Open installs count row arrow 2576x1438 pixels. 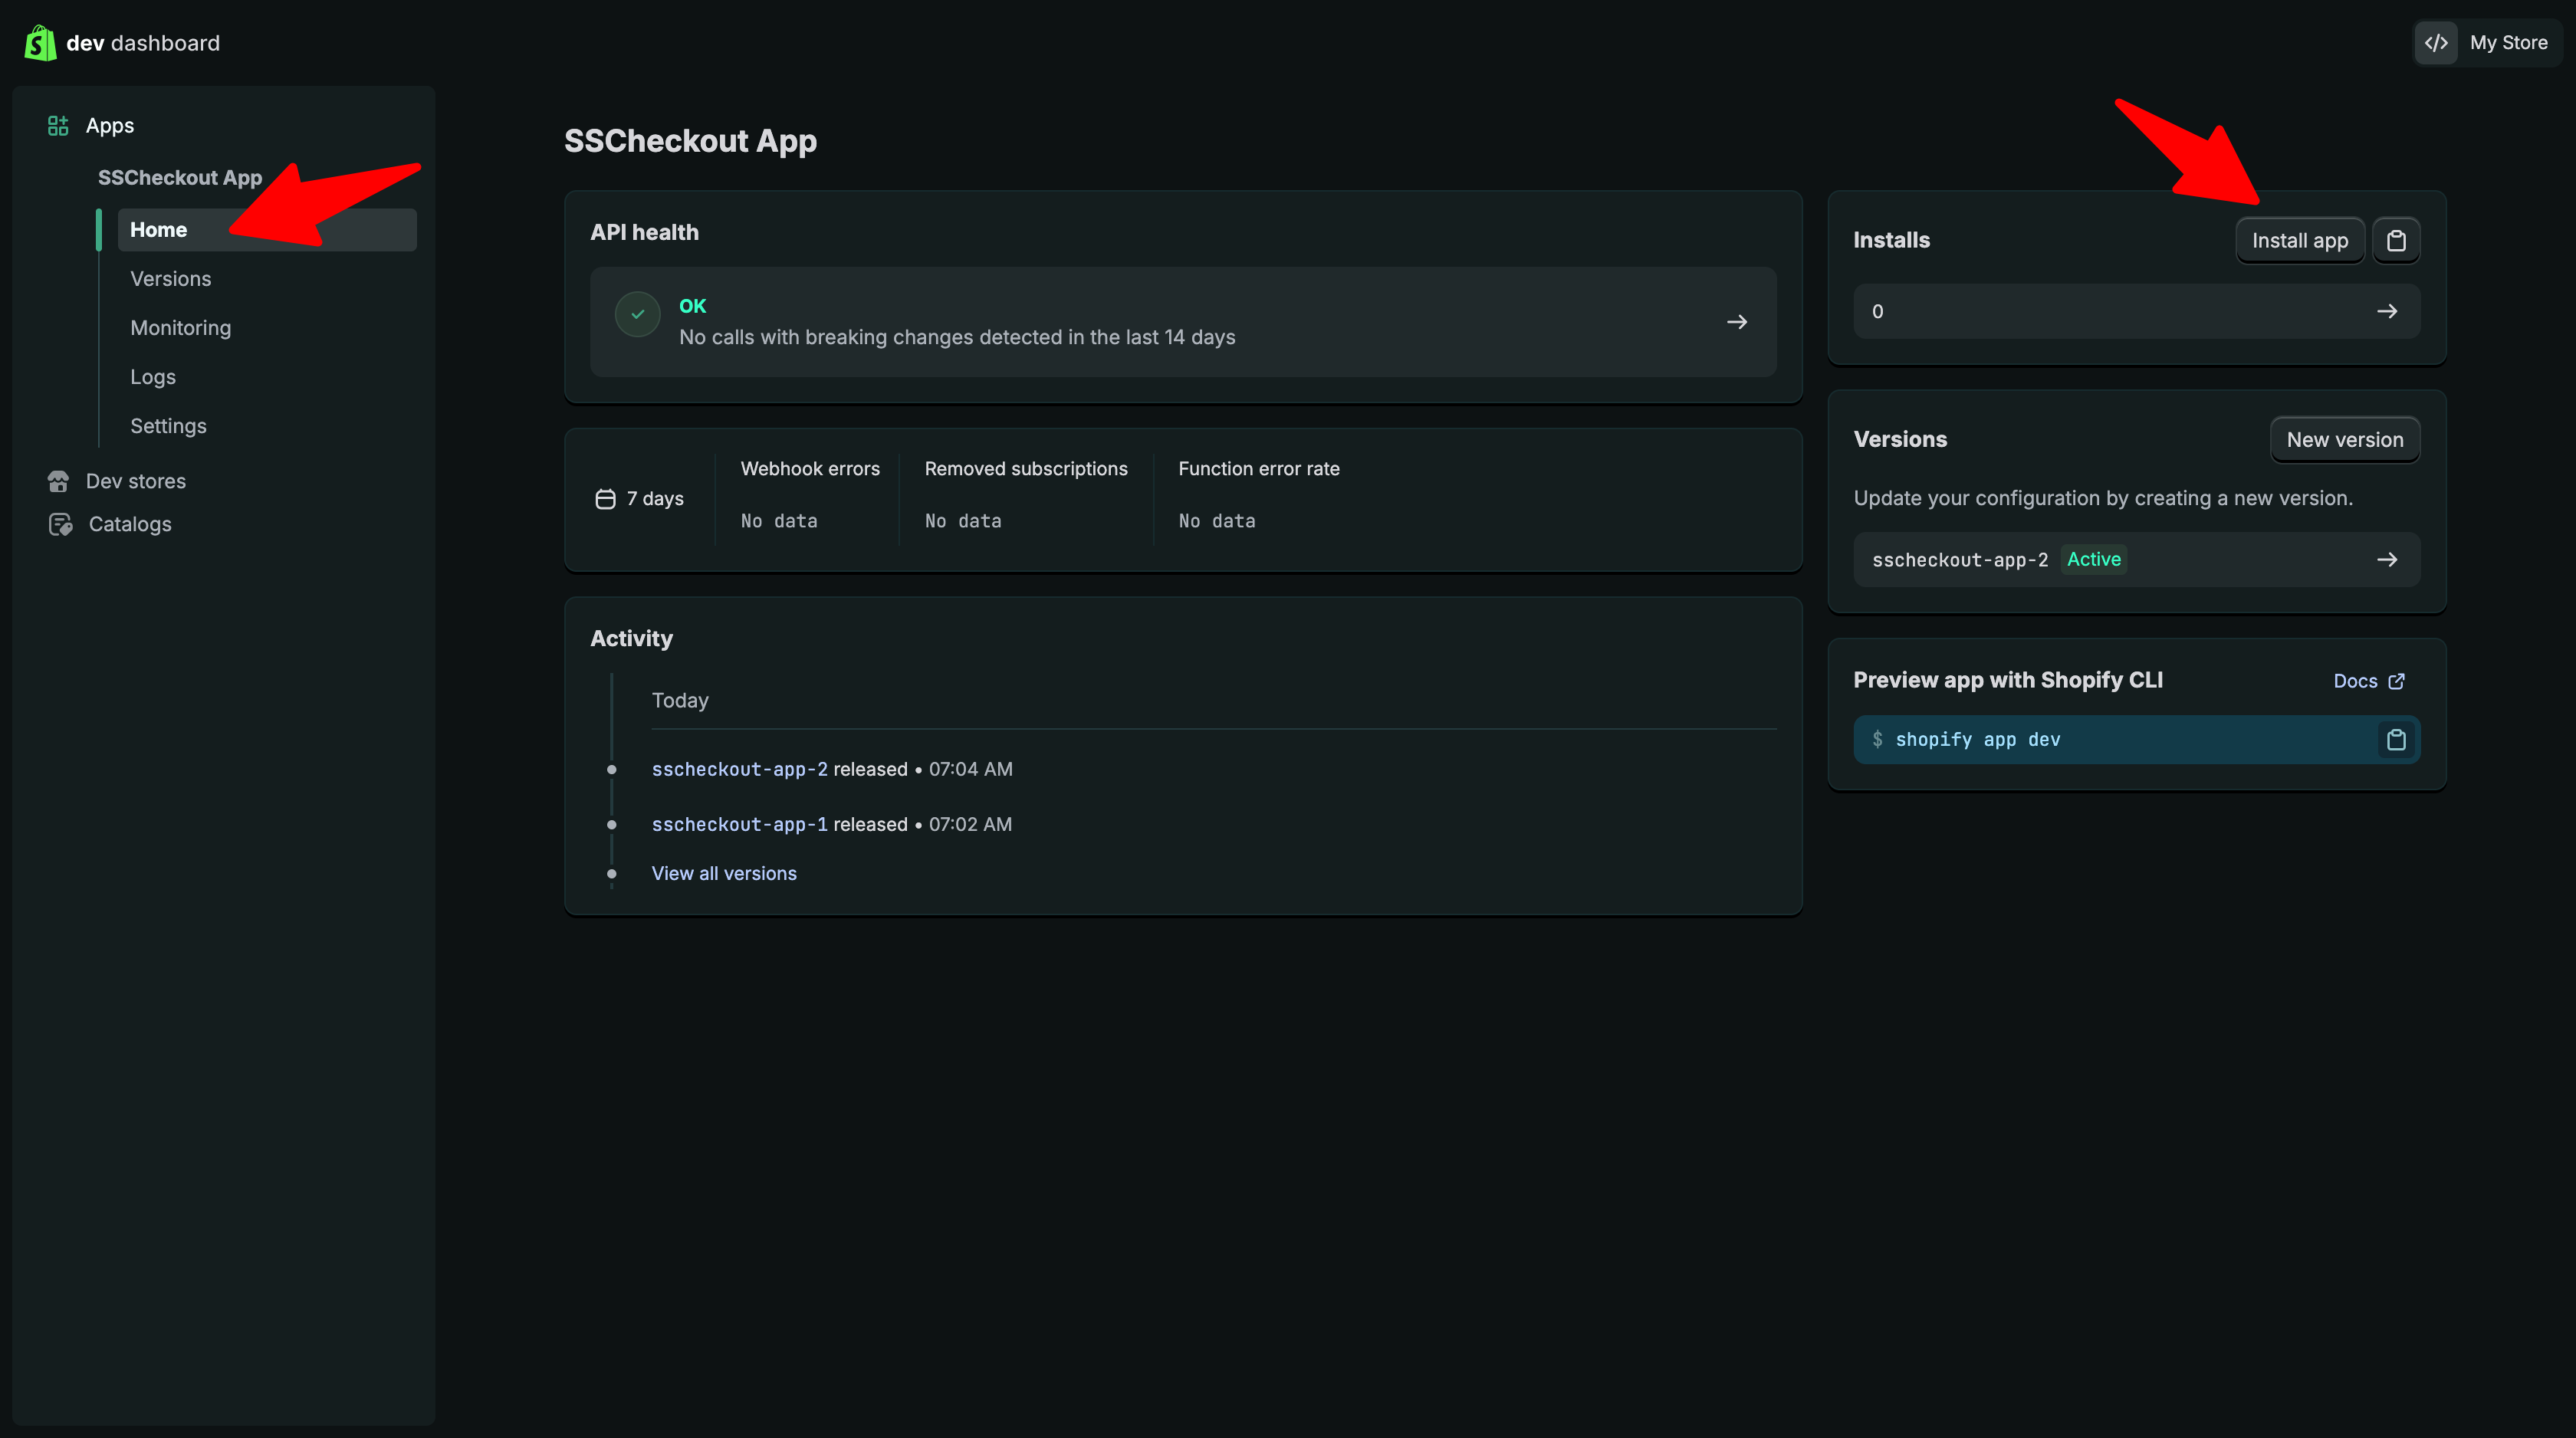pyautogui.click(x=2386, y=312)
